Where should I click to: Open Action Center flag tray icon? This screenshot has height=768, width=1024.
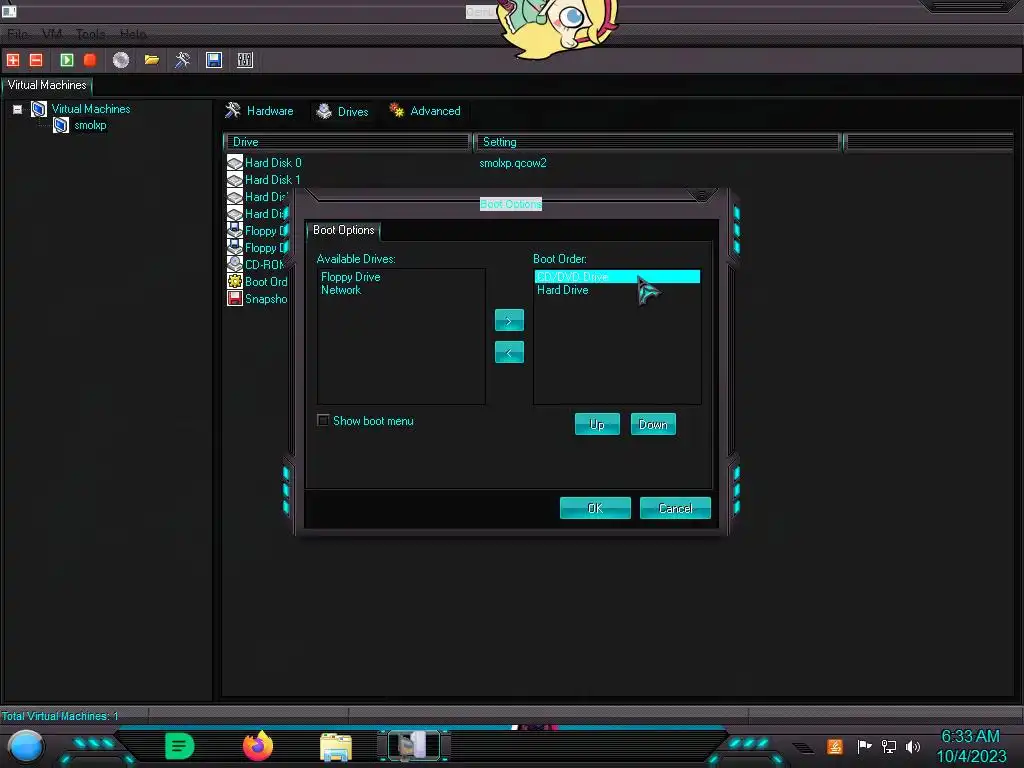864,746
